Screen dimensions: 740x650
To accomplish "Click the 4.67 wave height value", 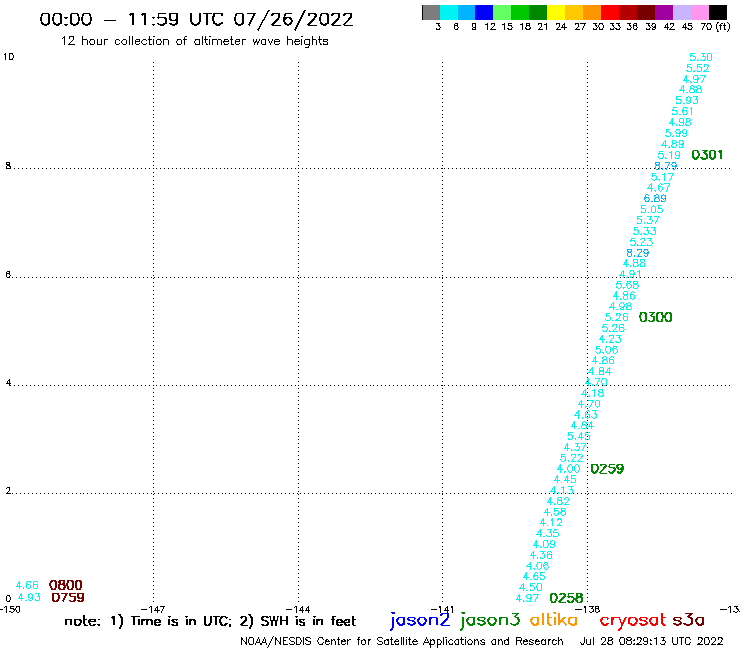I will (658, 187).
